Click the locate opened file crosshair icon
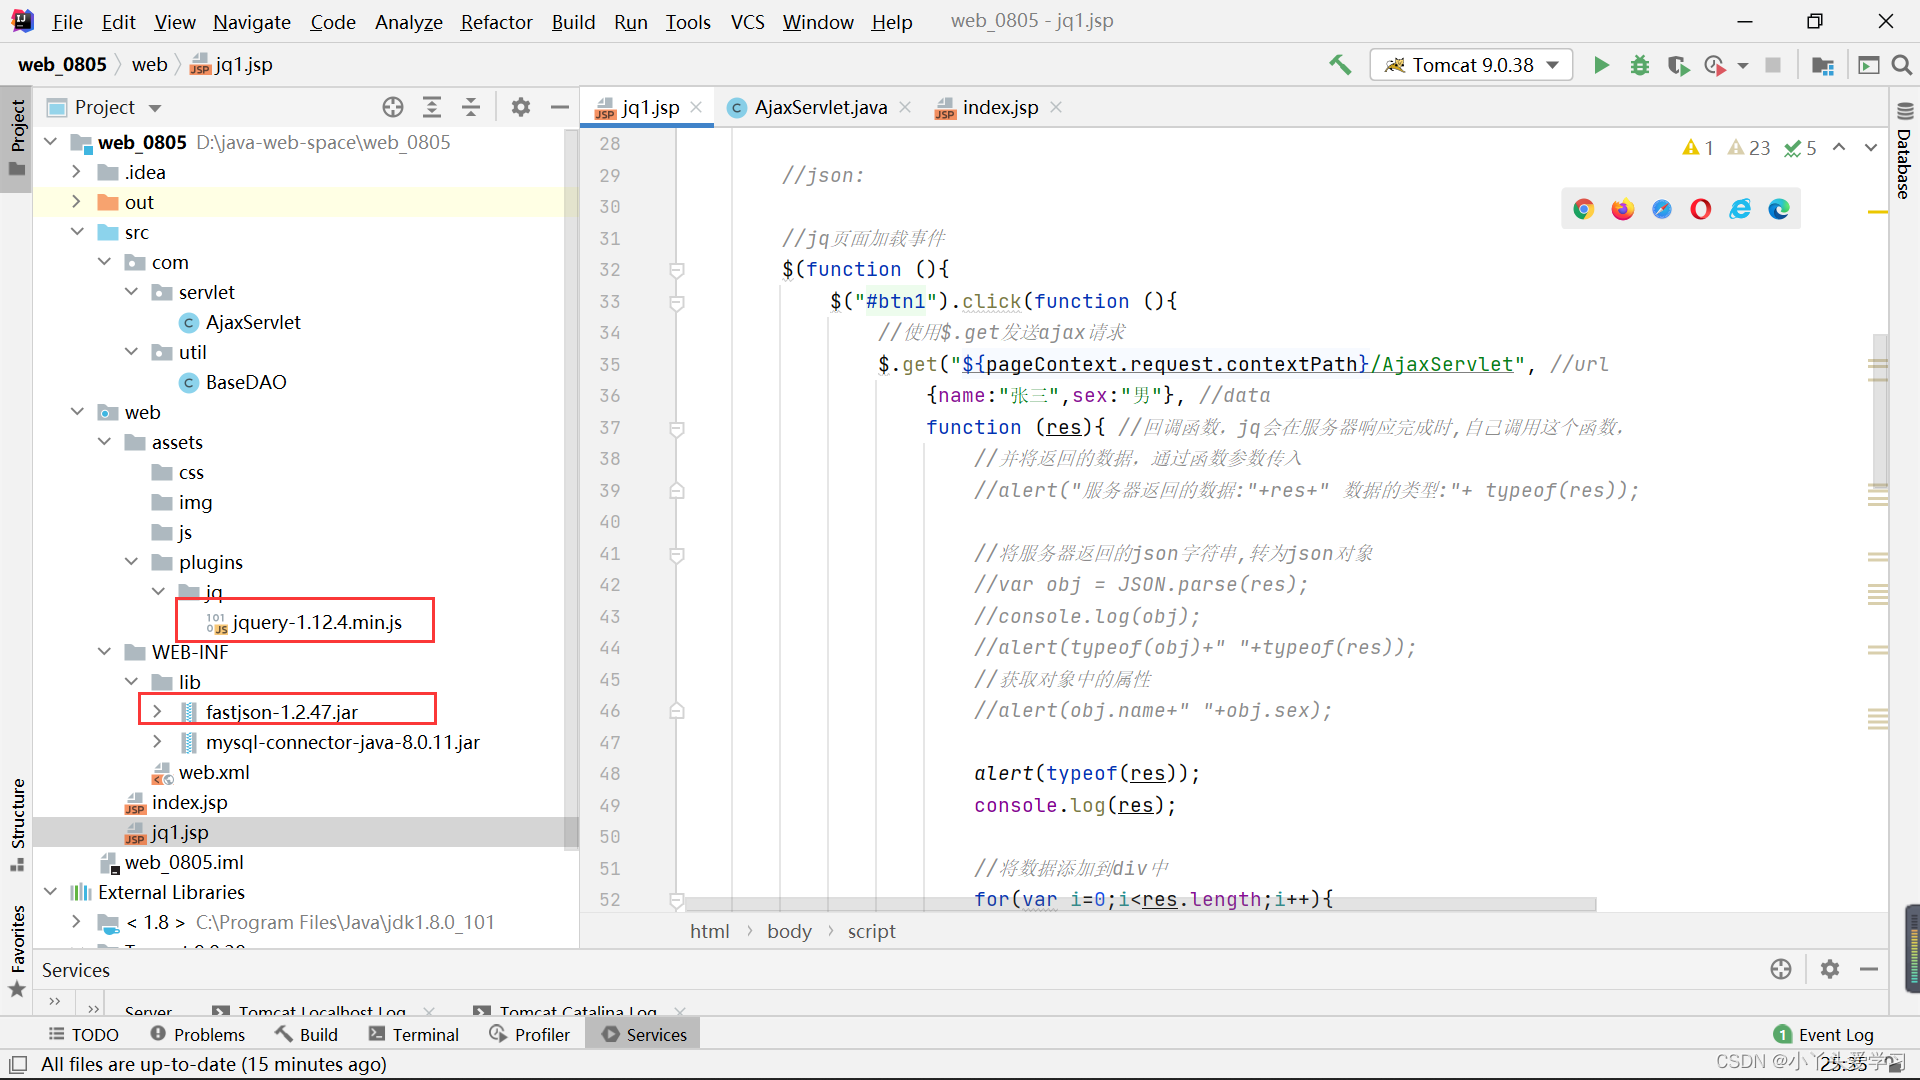The height and width of the screenshot is (1080, 1920). click(393, 107)
